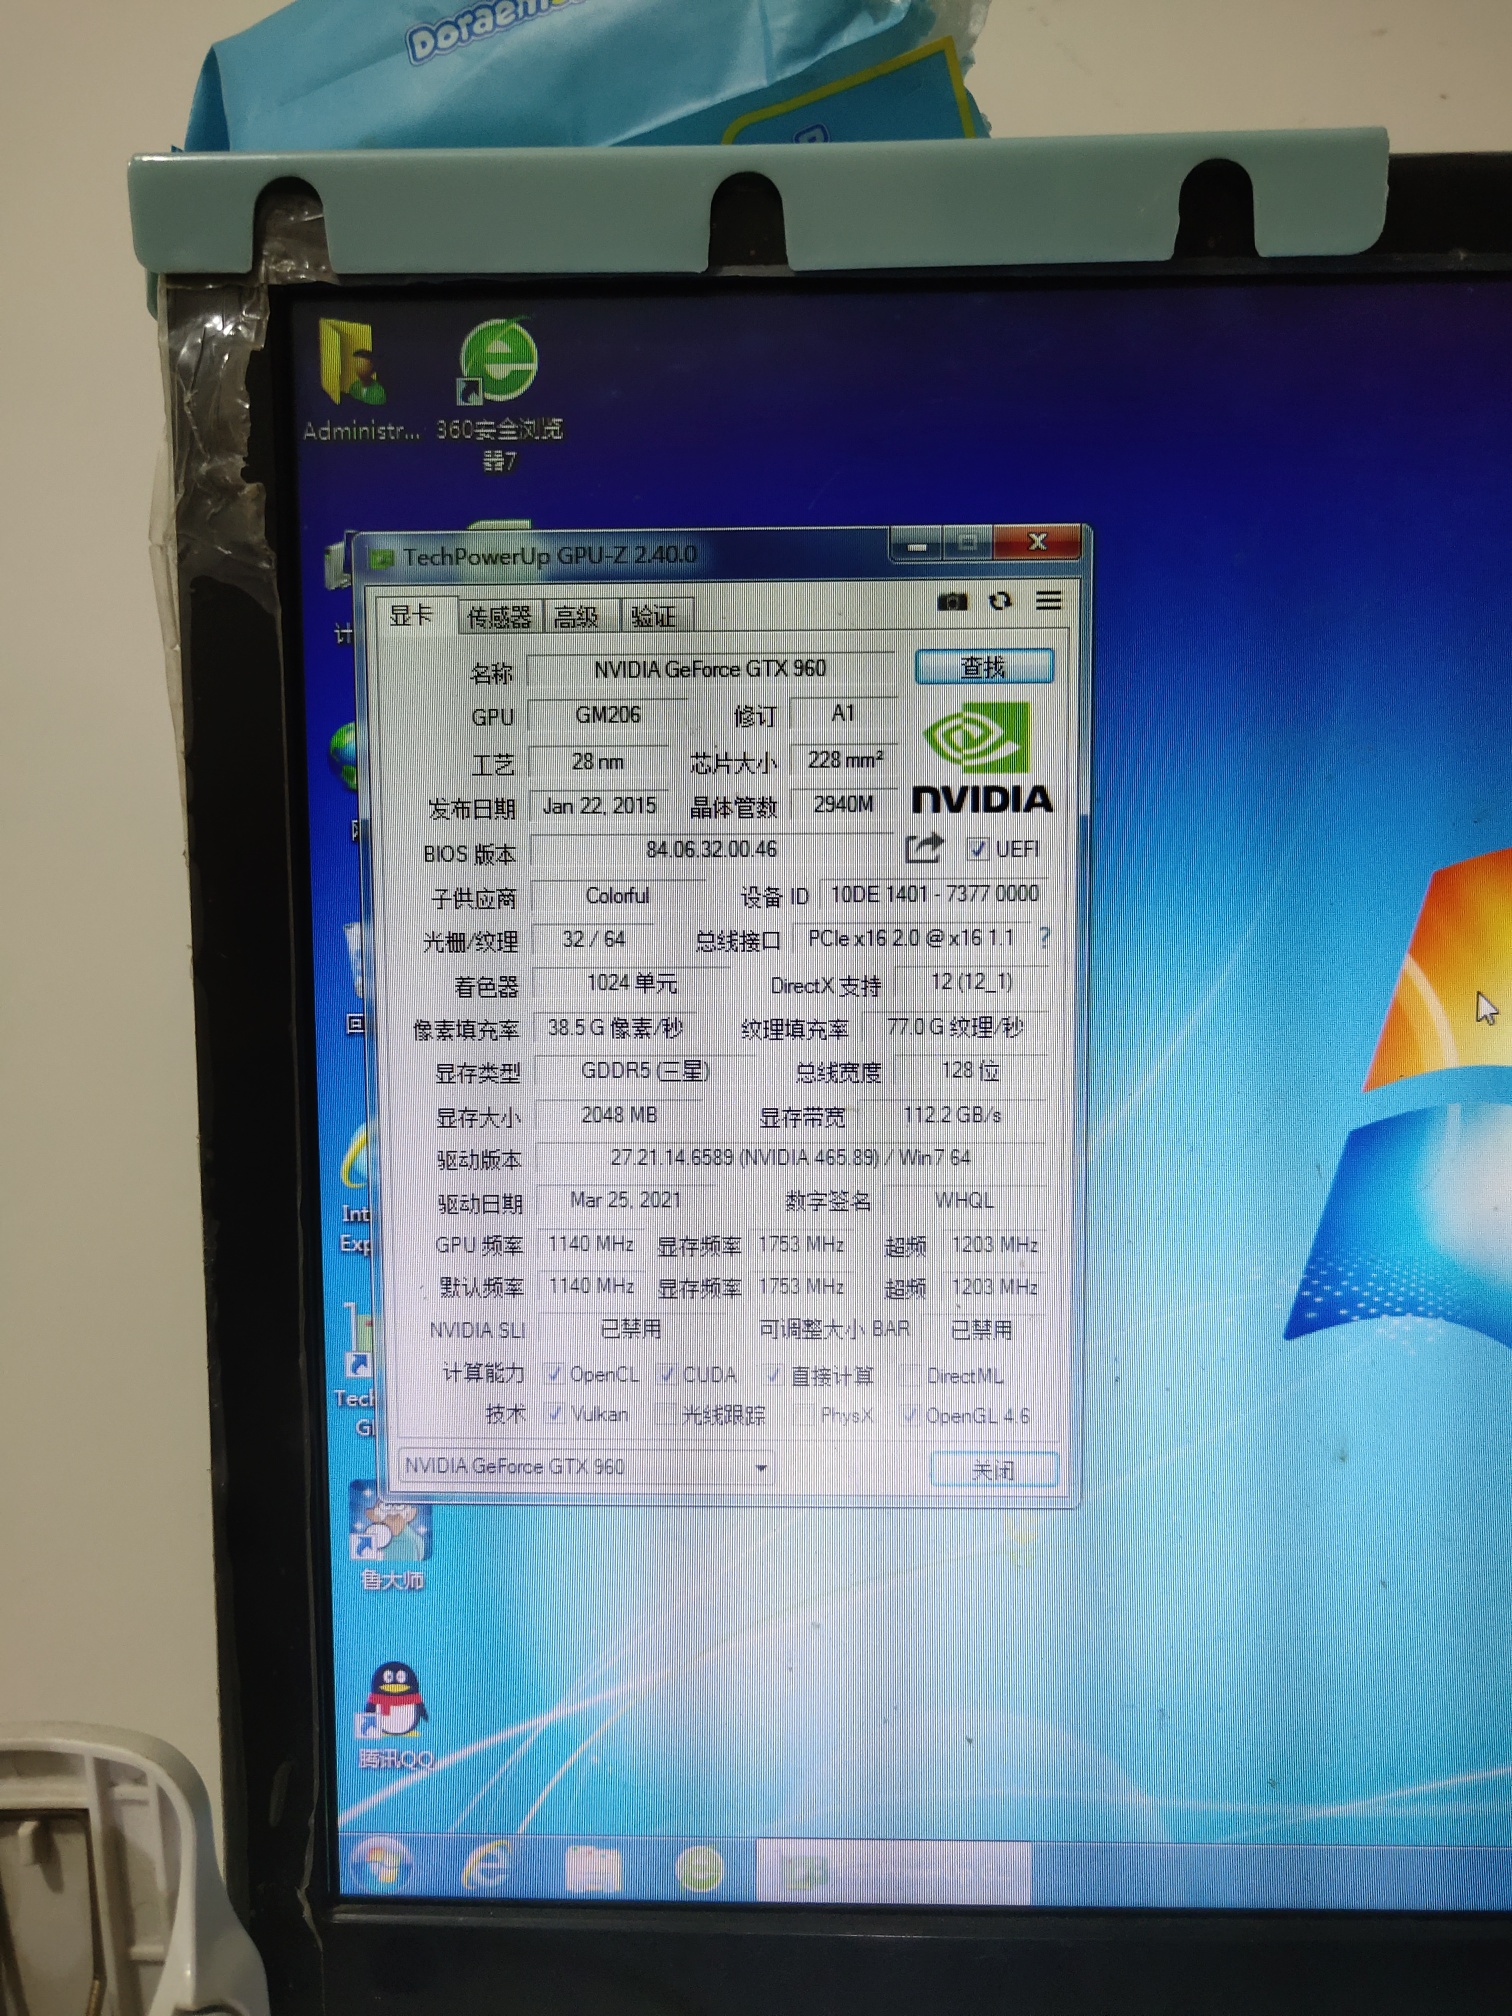Viewport: 1512px width, 2016px height.
Task: Click the 28 nm process value
Action: [597, 762]
